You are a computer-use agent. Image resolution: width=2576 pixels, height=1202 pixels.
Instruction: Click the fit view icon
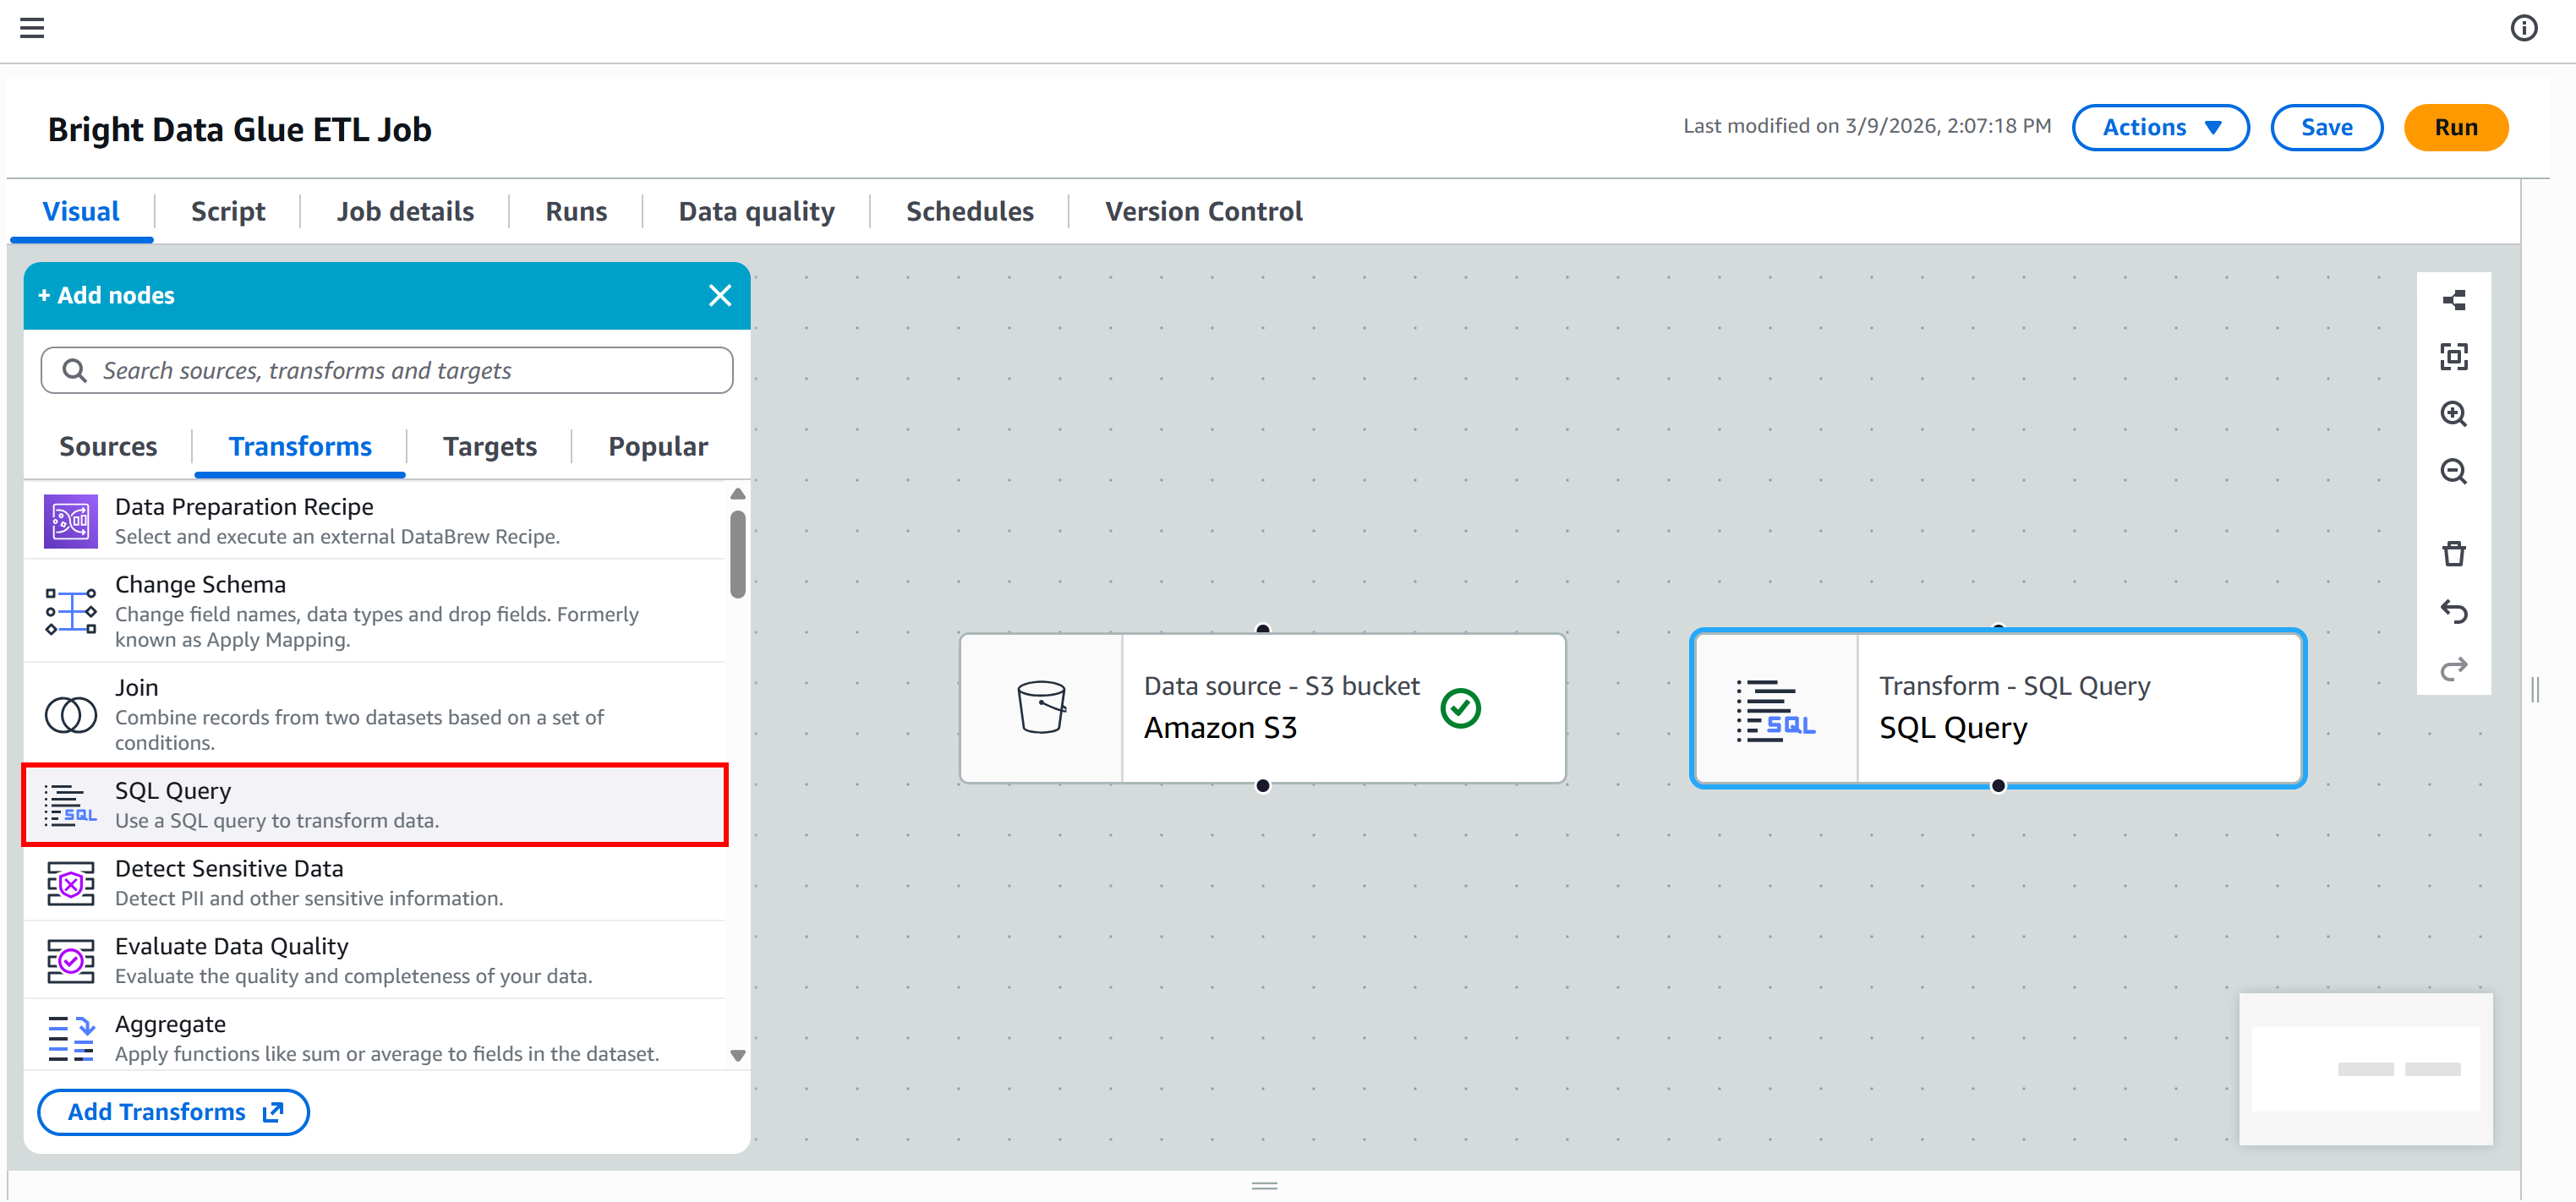click(2453, 357)
